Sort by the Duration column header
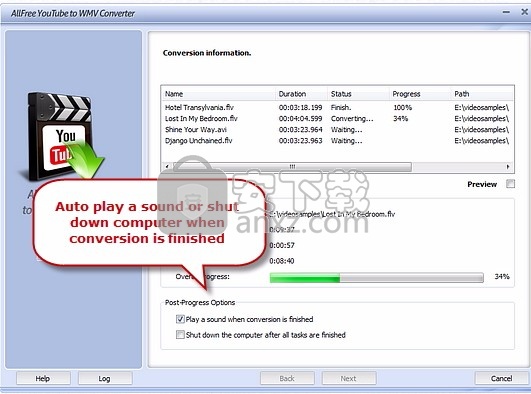 click(x=301, y=94)
